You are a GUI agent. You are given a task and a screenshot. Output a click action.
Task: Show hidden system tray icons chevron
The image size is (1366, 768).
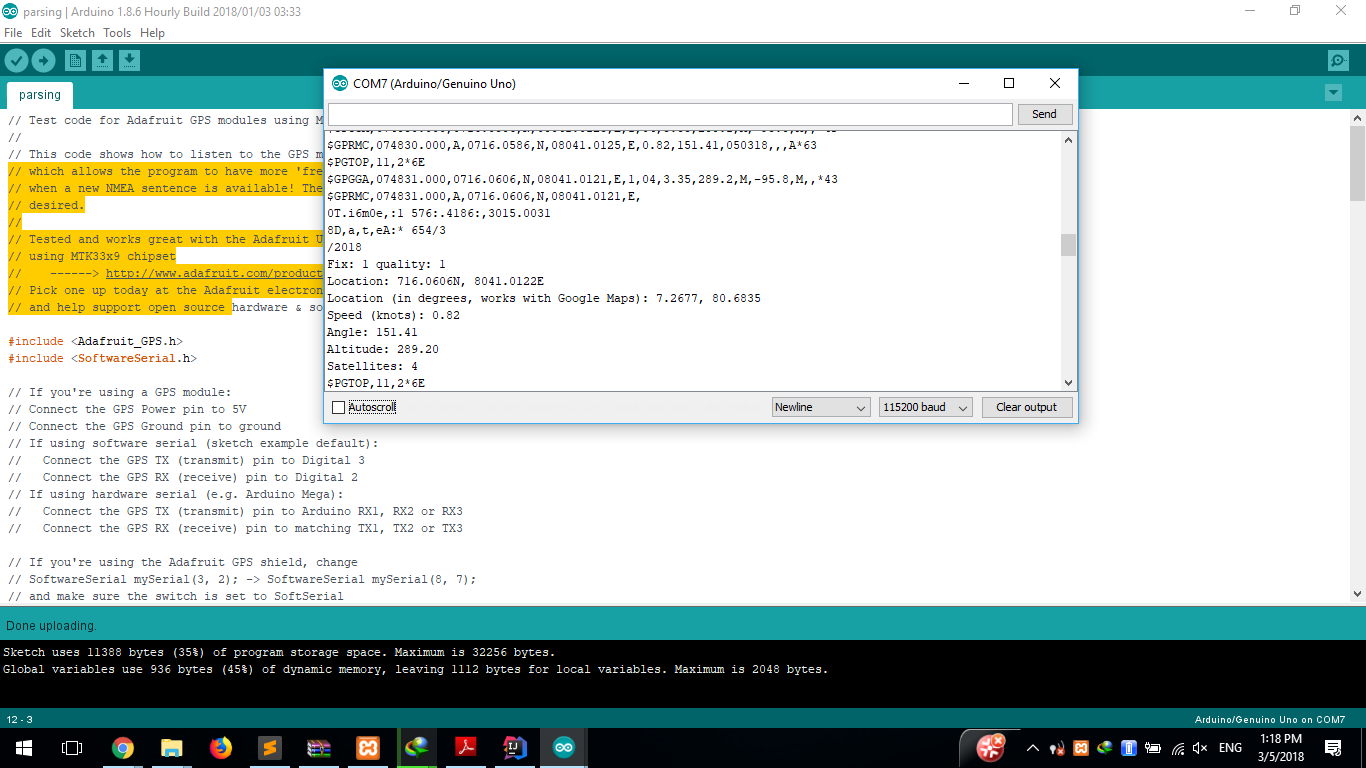pyautogui.click(x=1033, y=748)
